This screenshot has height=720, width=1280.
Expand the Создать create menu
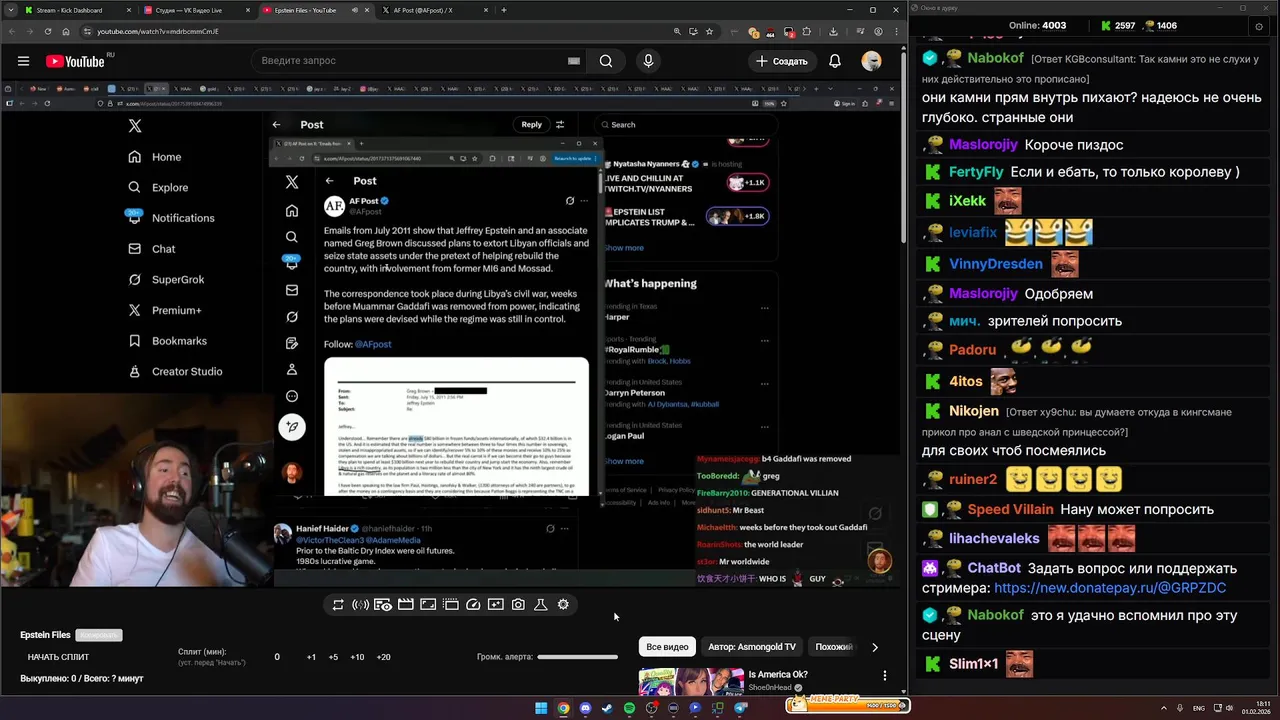[x=781, y=61]
